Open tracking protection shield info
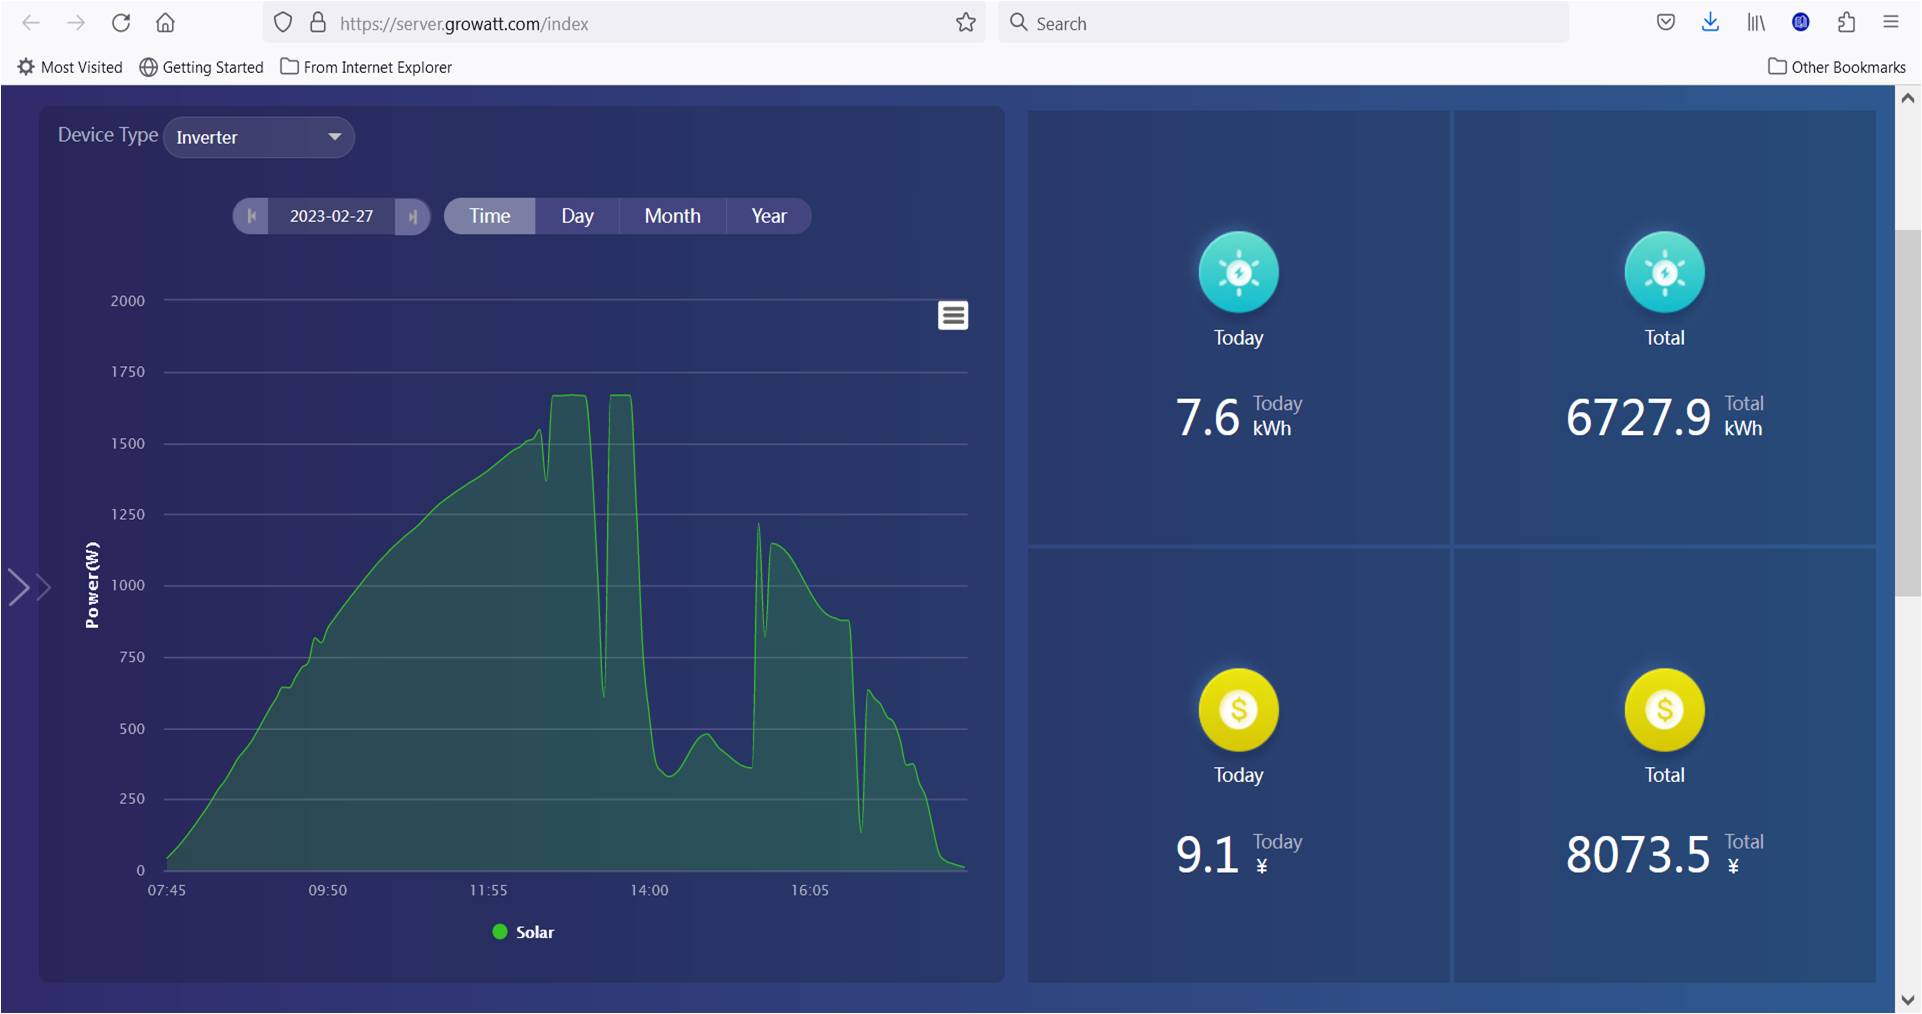This screenshot has width=1922, height=1014. (x=283, y=23)
